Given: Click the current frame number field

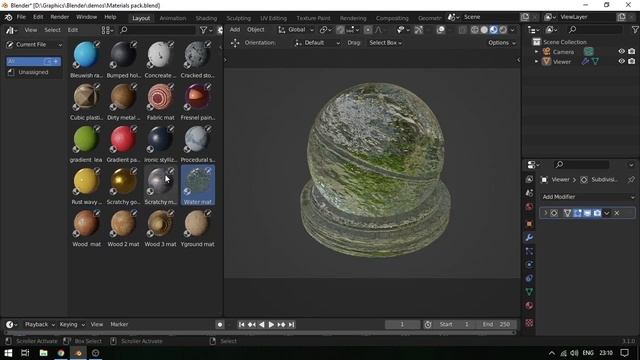Looking at the screenshot, I should point(402,324).
